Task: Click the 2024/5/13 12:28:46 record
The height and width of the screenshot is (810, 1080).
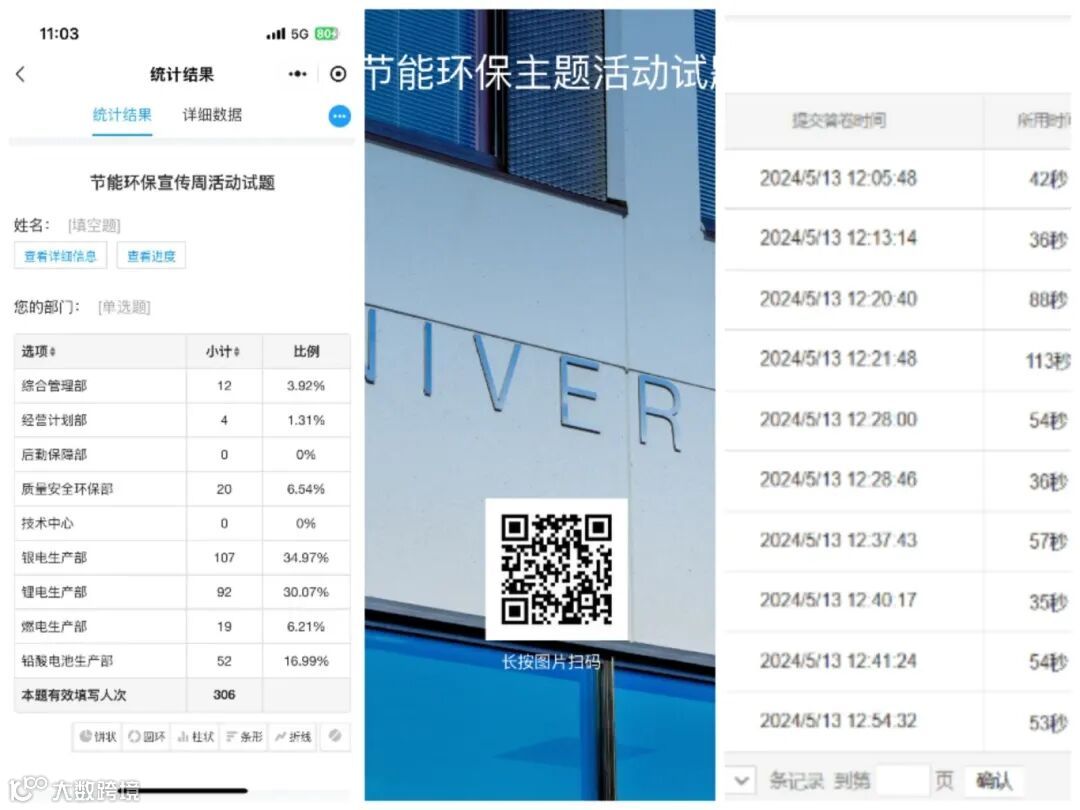Action: pos(838,479)
